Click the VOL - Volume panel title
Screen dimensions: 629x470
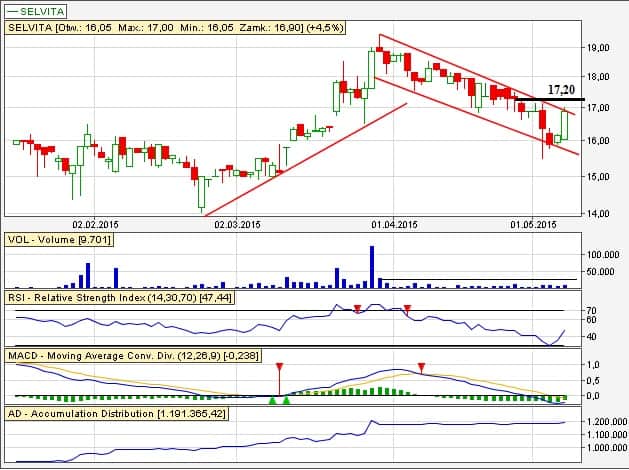click(59, 240)
